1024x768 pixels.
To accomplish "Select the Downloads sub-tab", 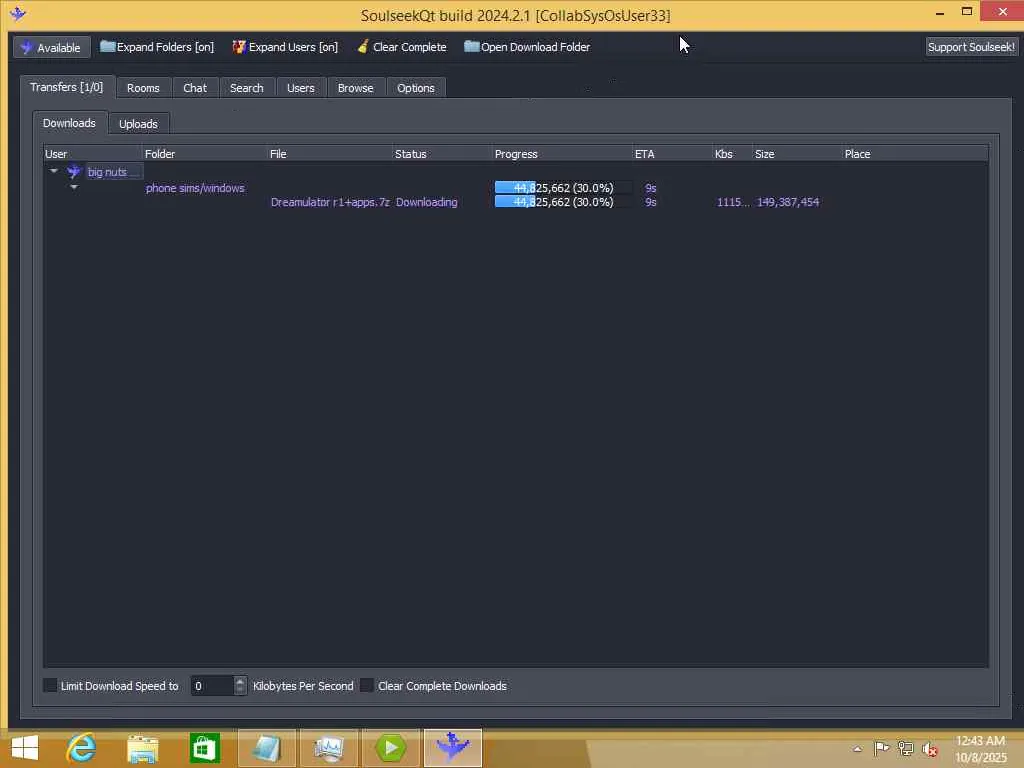I will tap(69, 123).
